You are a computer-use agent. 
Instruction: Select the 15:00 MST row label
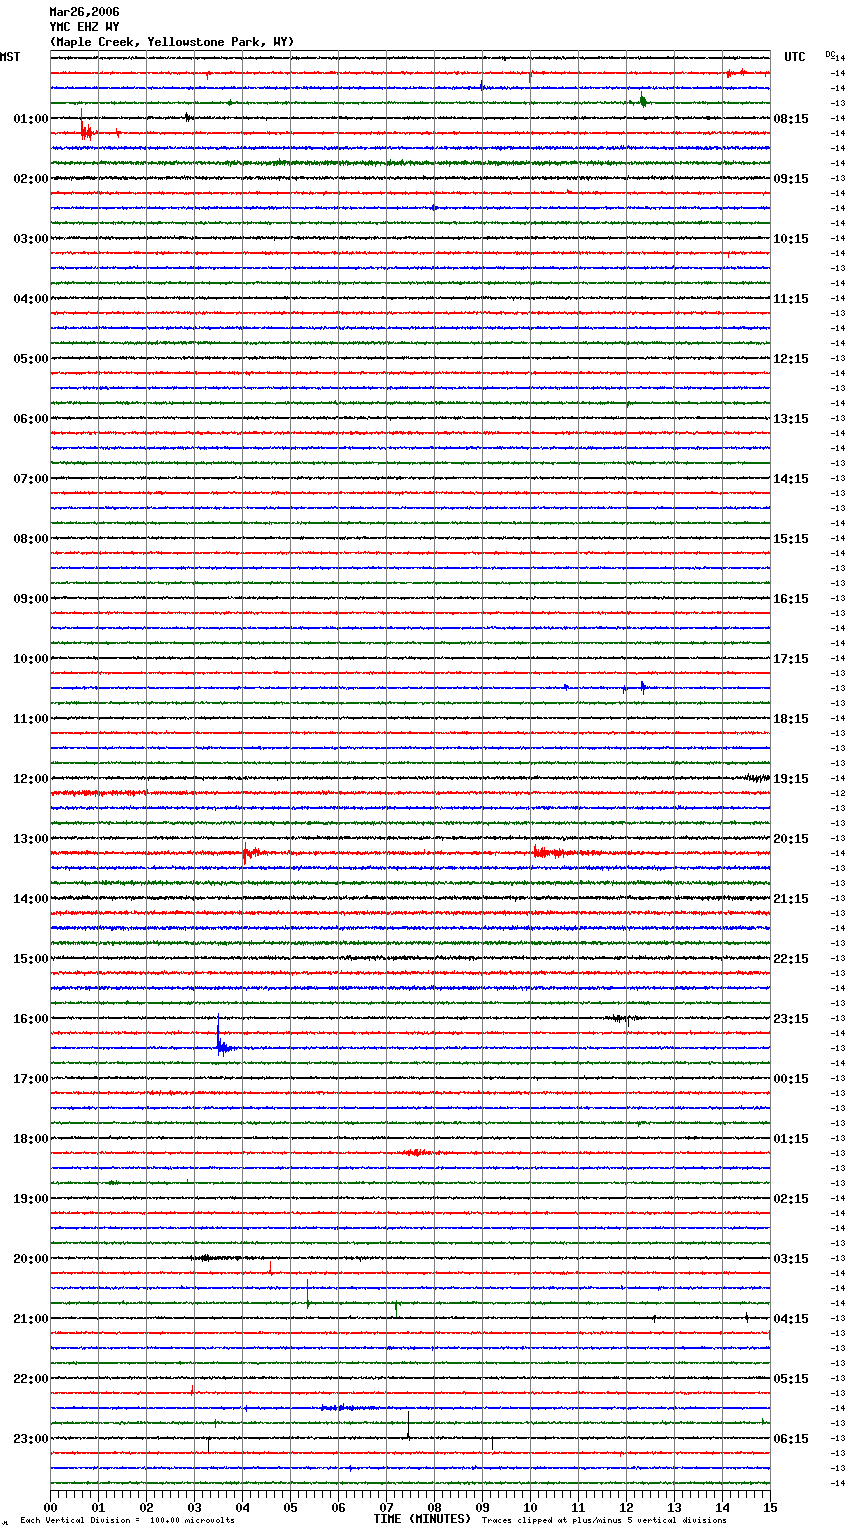30,959
